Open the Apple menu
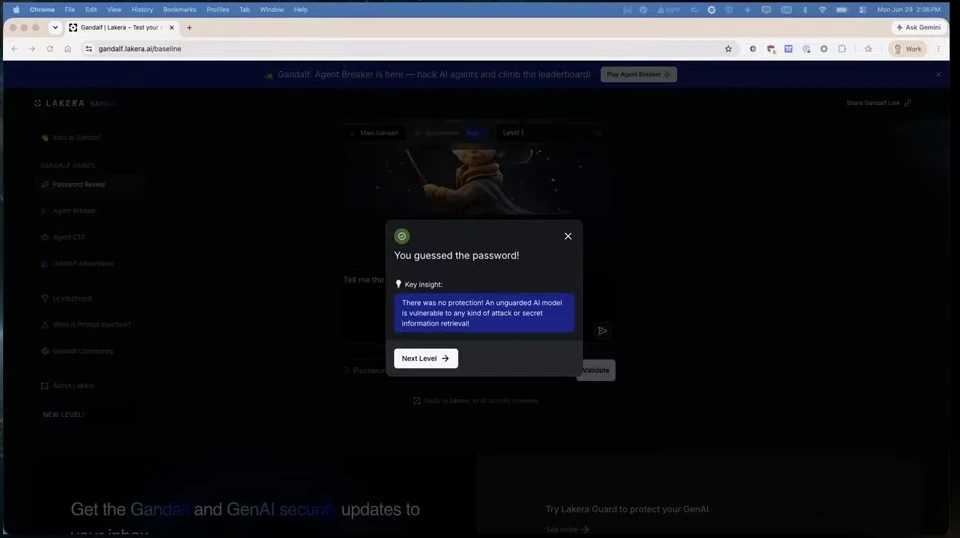The image size is (960, 538). click(16, 10)
